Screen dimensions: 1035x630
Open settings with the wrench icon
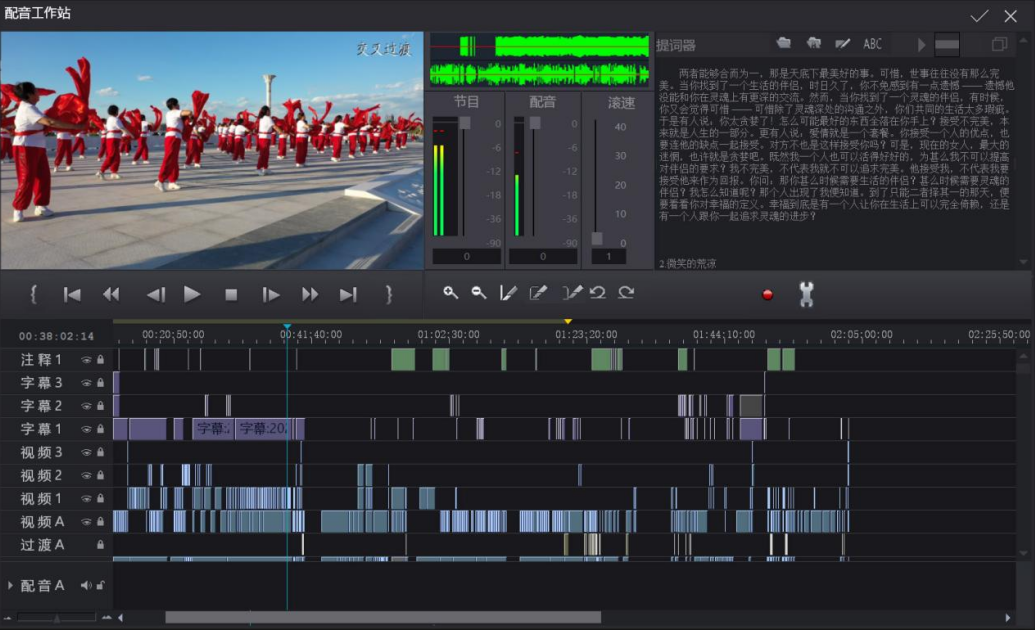pos(806,294)
